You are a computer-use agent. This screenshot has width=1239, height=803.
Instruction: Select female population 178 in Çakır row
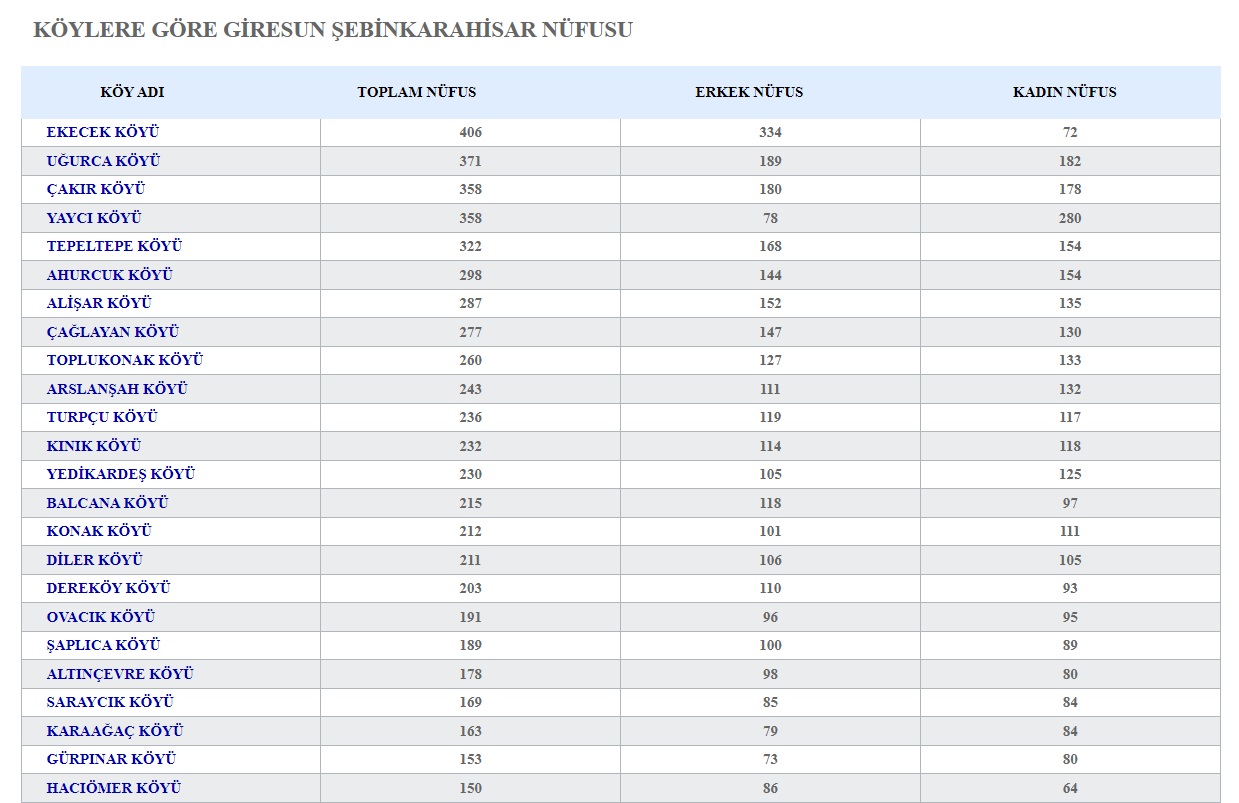[x=1071, y=189]
